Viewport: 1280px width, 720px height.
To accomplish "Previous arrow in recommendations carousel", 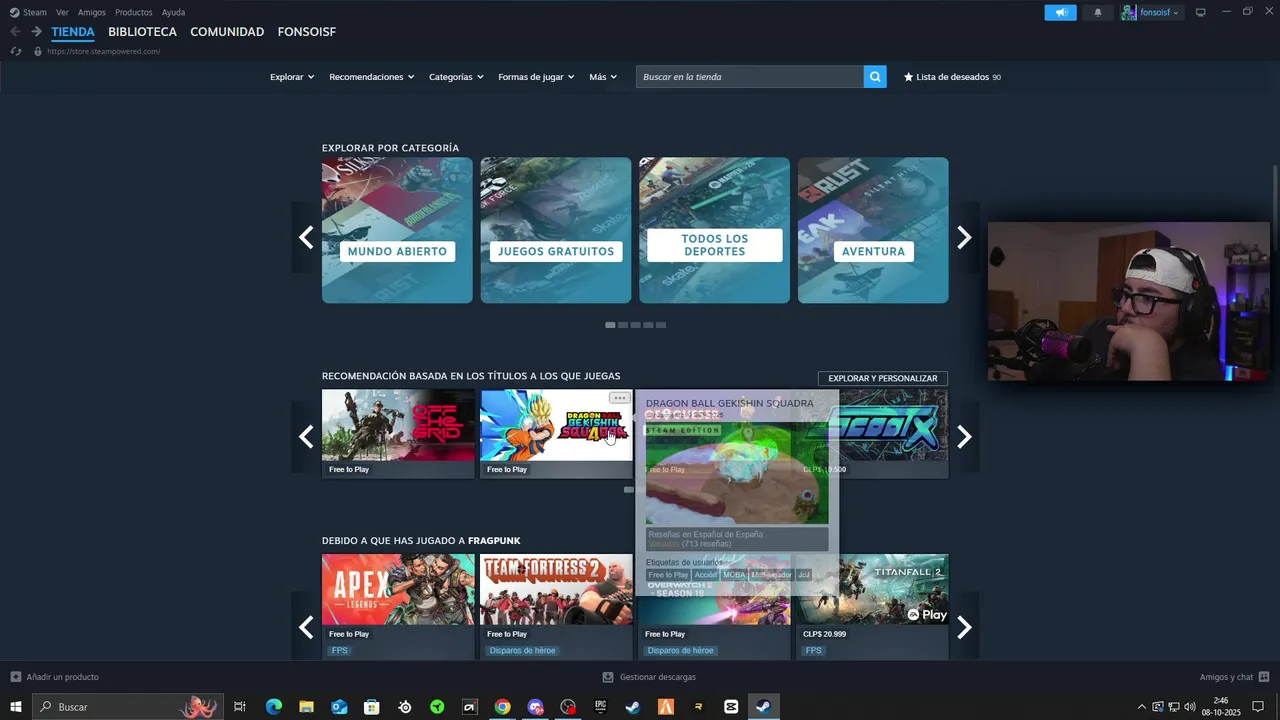I will (x=306, y=437).
